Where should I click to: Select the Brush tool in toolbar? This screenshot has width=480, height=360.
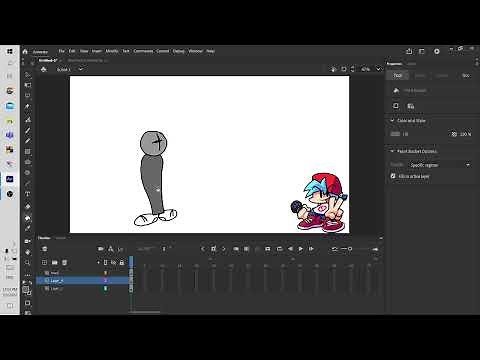[x=28, y=130]
